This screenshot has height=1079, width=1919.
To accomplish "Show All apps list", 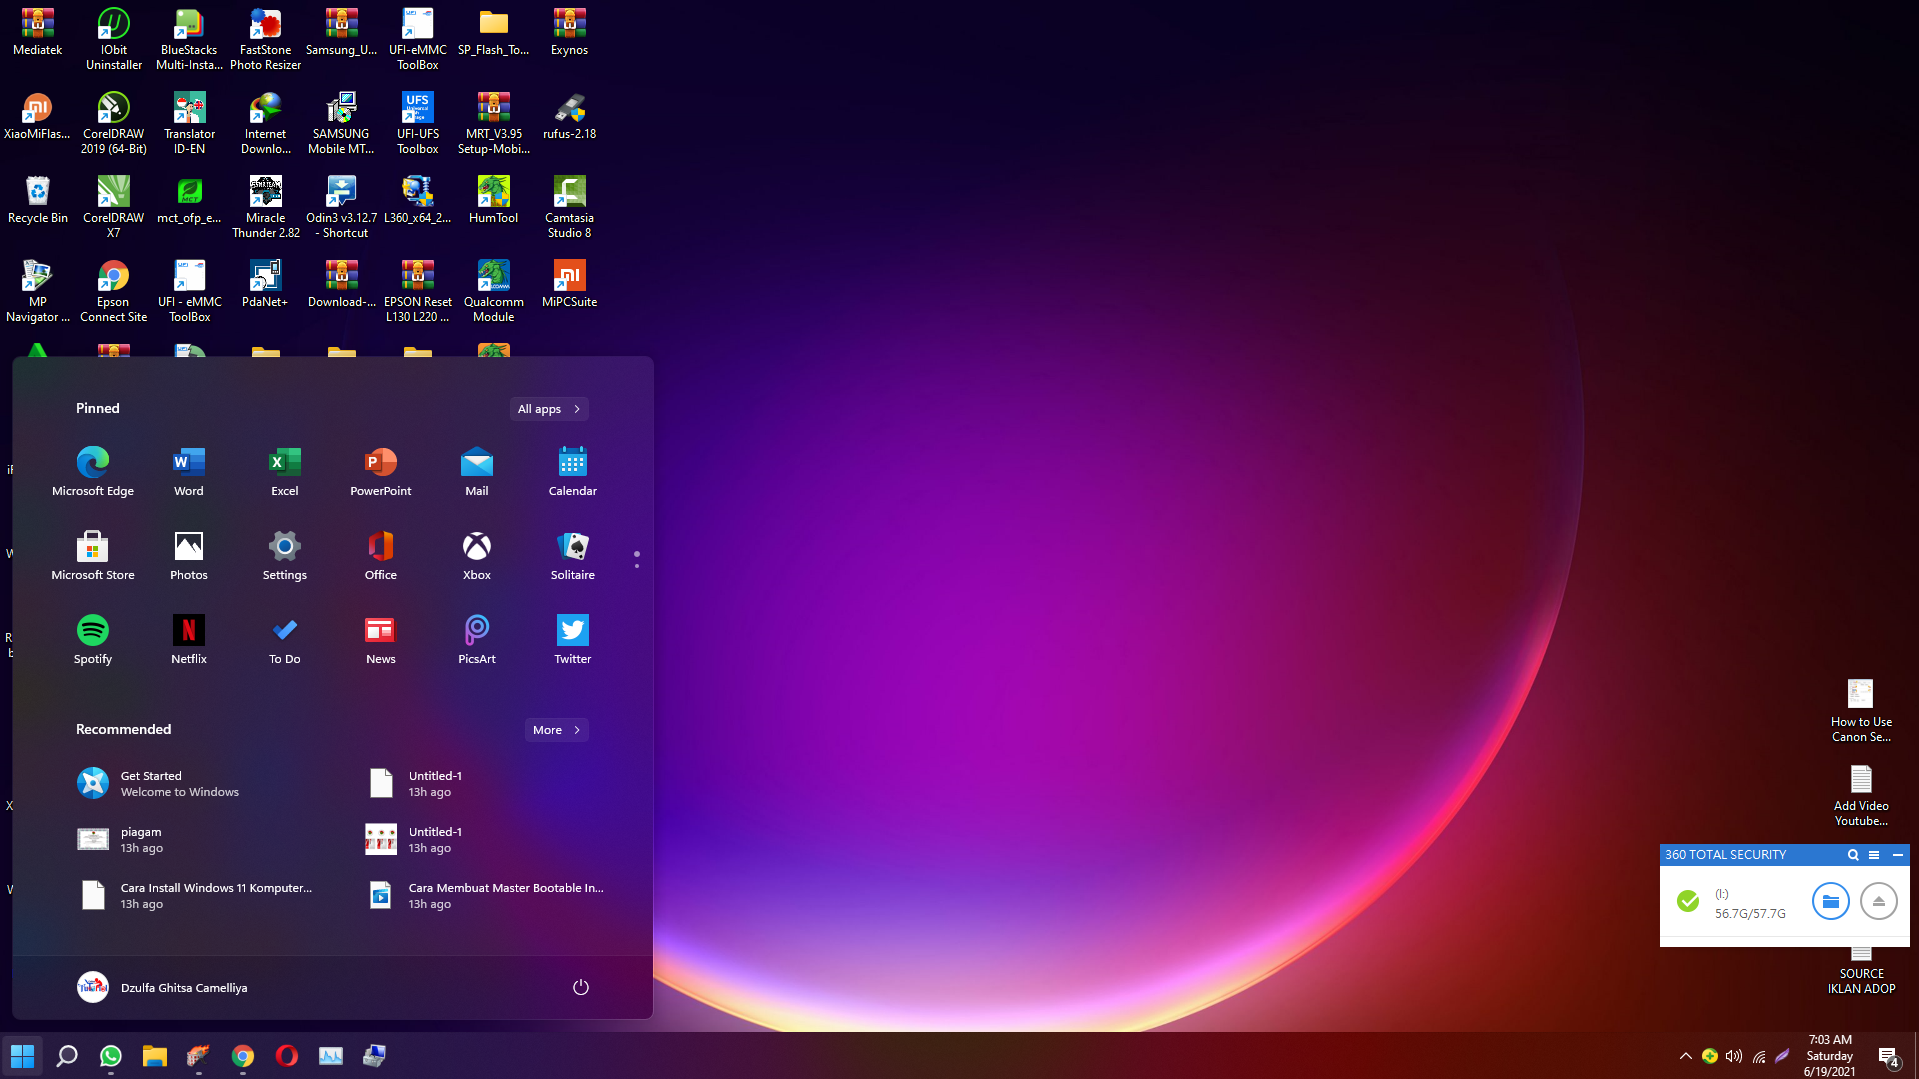I will point(549,409).
